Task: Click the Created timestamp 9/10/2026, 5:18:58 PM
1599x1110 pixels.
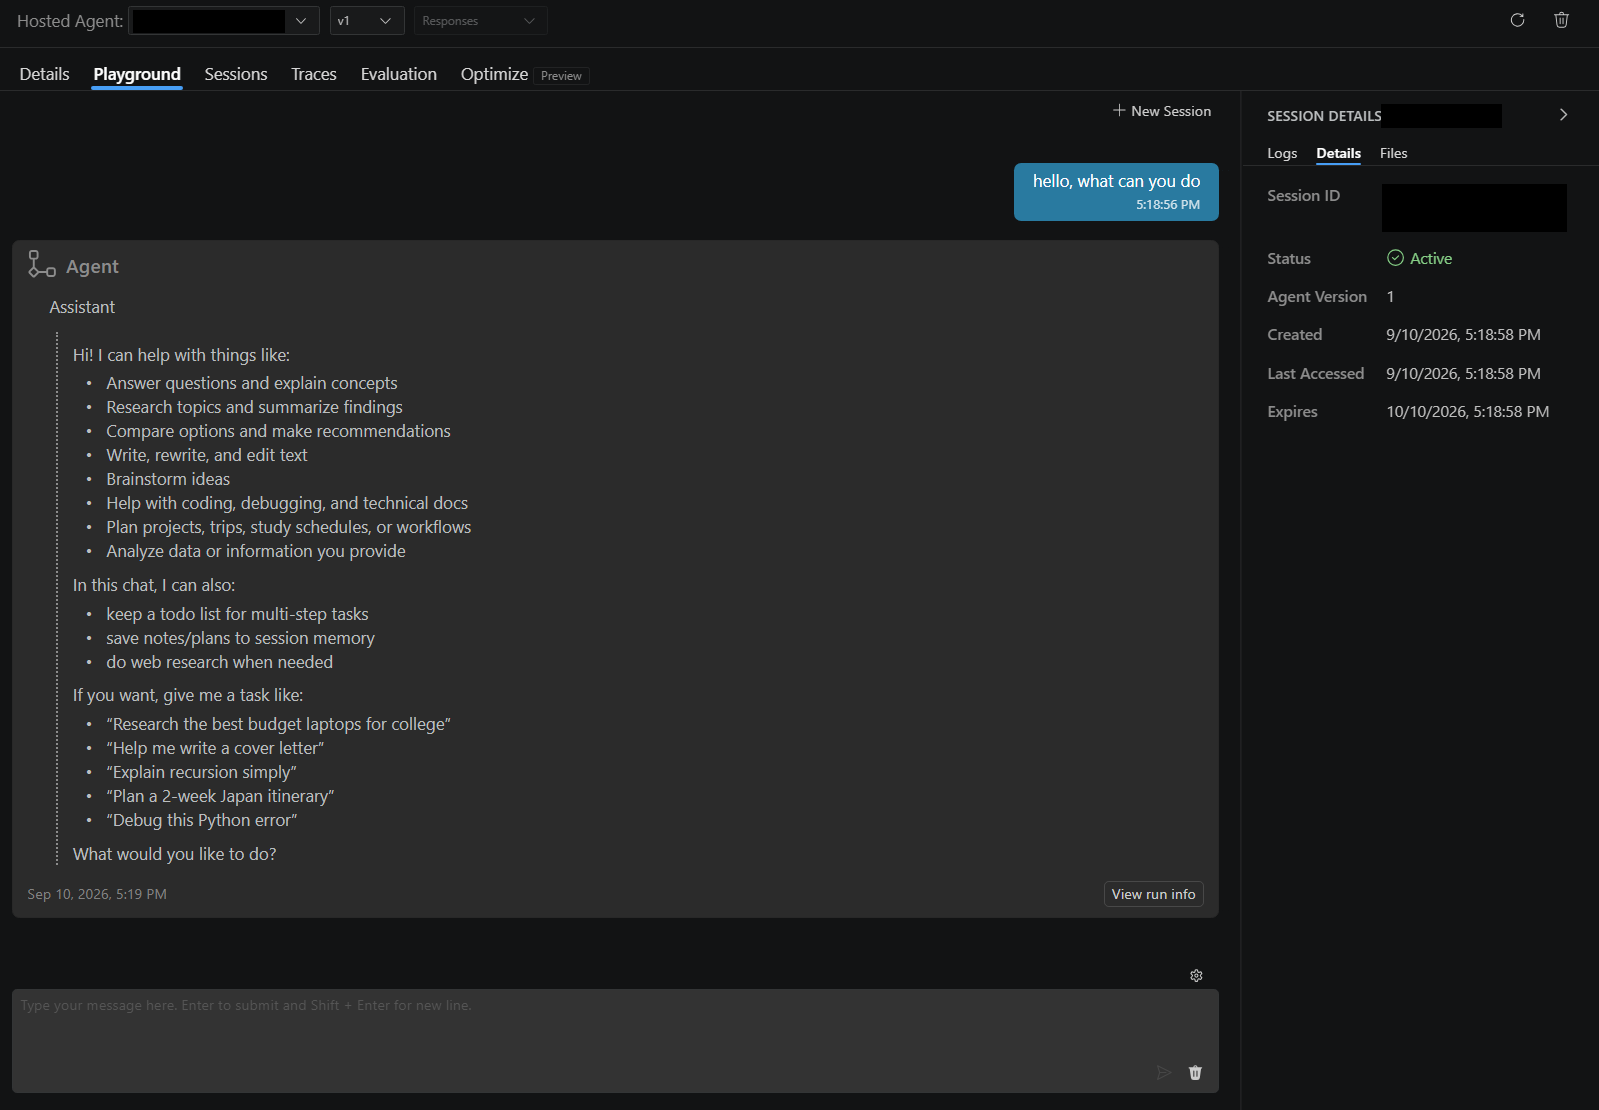Action: (1463, 335)
